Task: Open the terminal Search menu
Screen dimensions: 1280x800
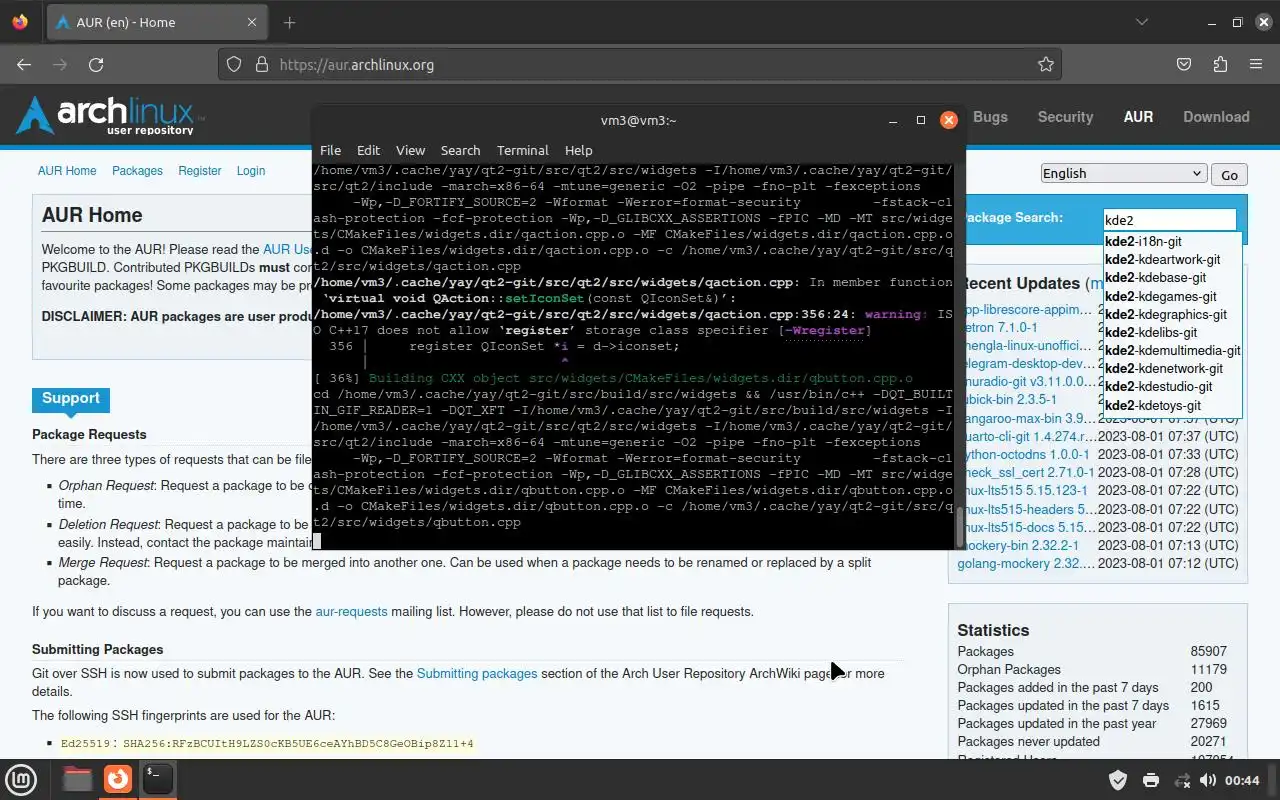Action: (x=460, y=150)
